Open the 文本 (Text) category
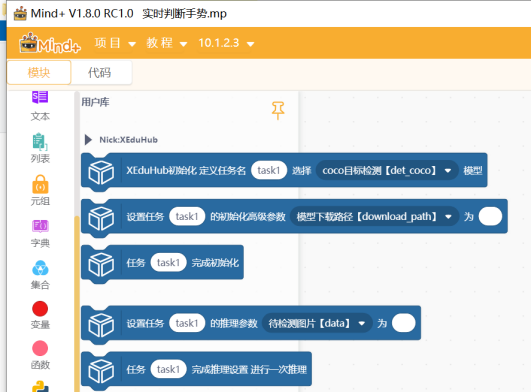The height and width of the screenshot is (392, 531). [40, 106]
